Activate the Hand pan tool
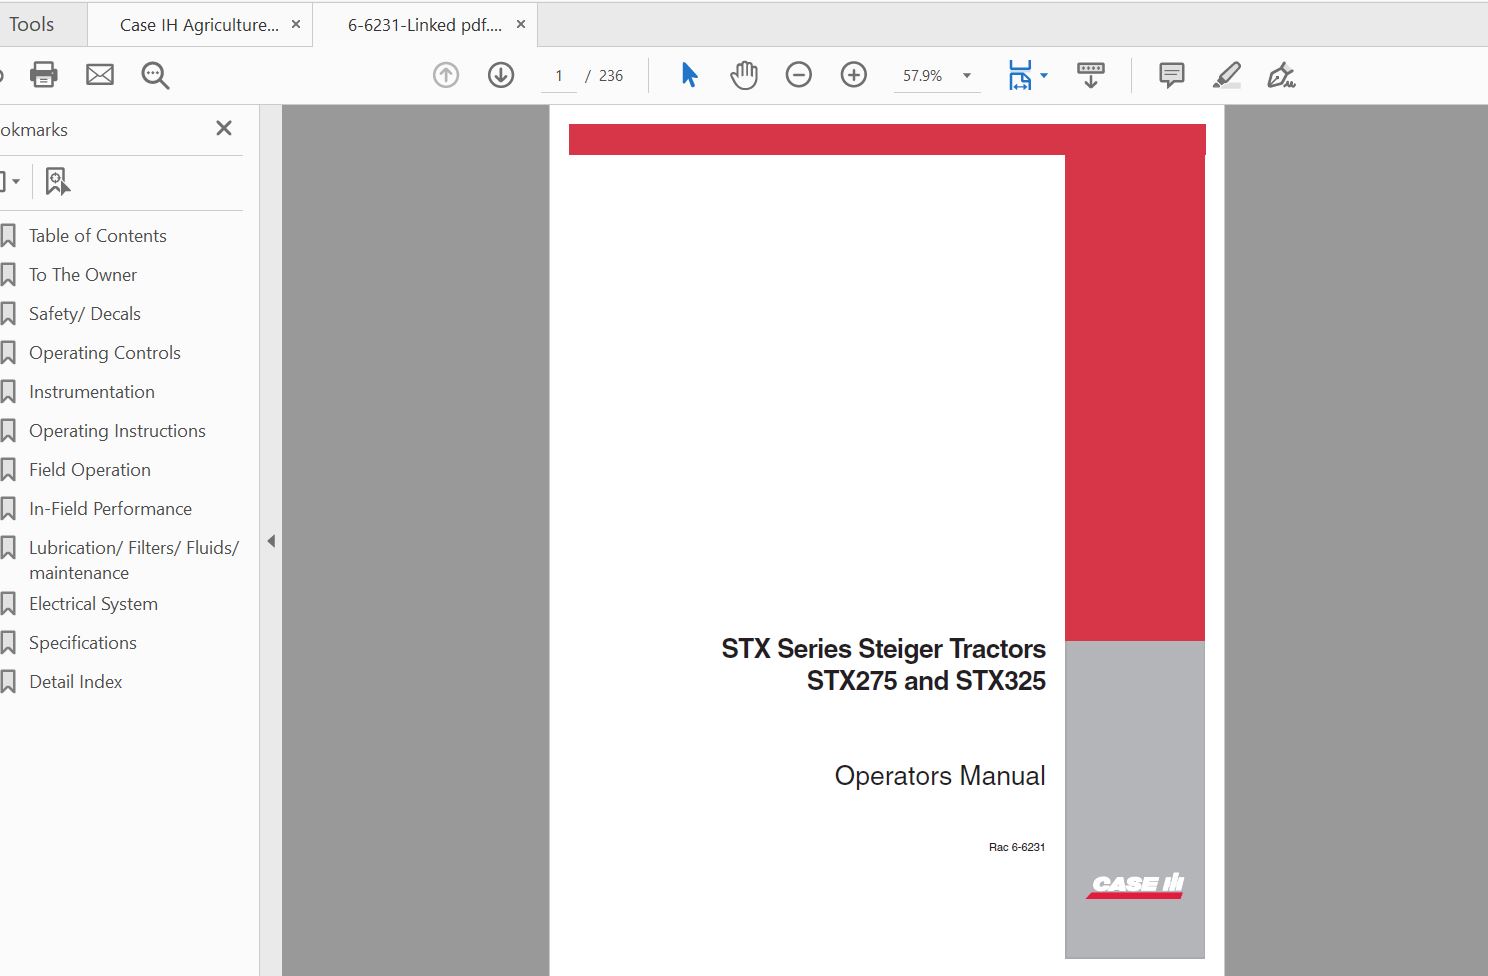The width and height of the screenshot is (1488, 976). (x=744, y=75)
